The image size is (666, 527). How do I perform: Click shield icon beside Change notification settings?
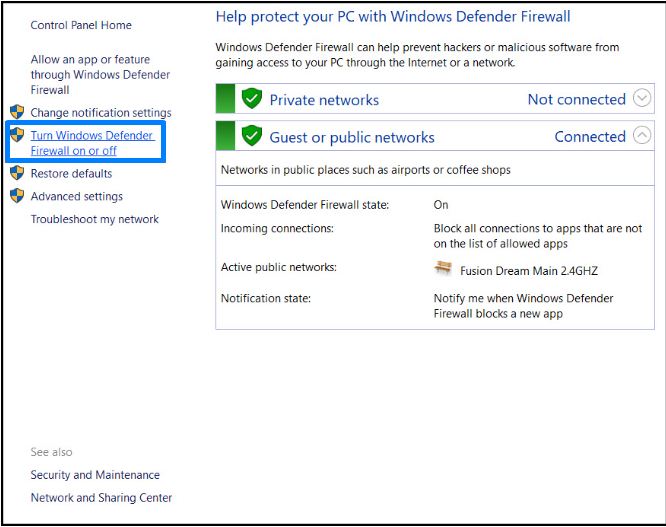[x=16, y=112]
